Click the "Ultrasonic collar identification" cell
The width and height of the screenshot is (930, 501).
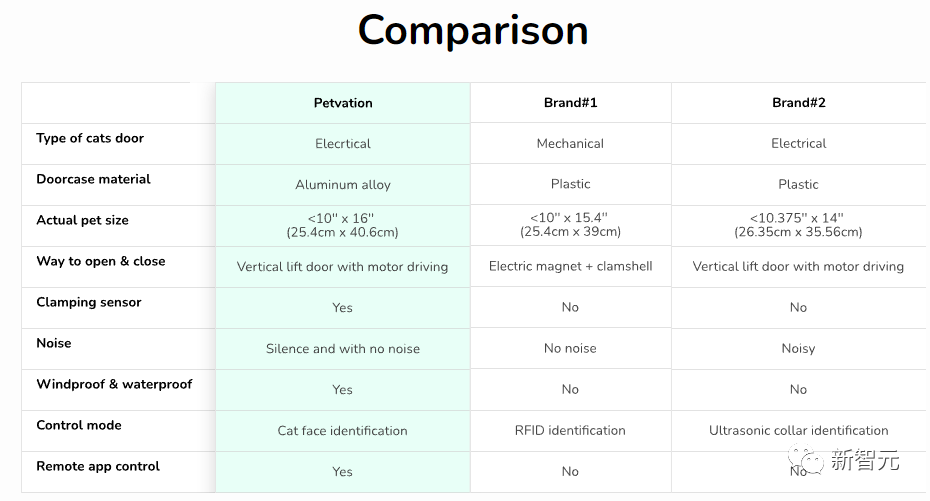(798, 431)
